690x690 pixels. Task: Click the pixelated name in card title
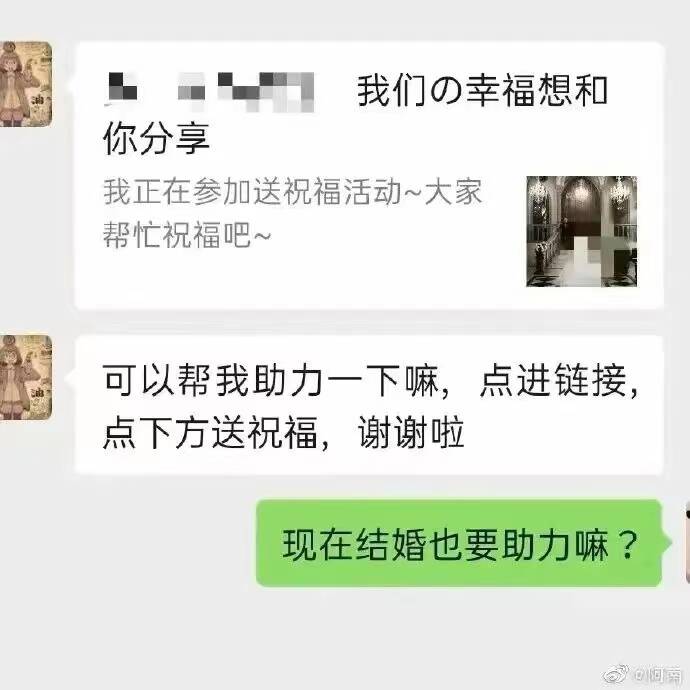pyautogui.click(x=209, y=92)
